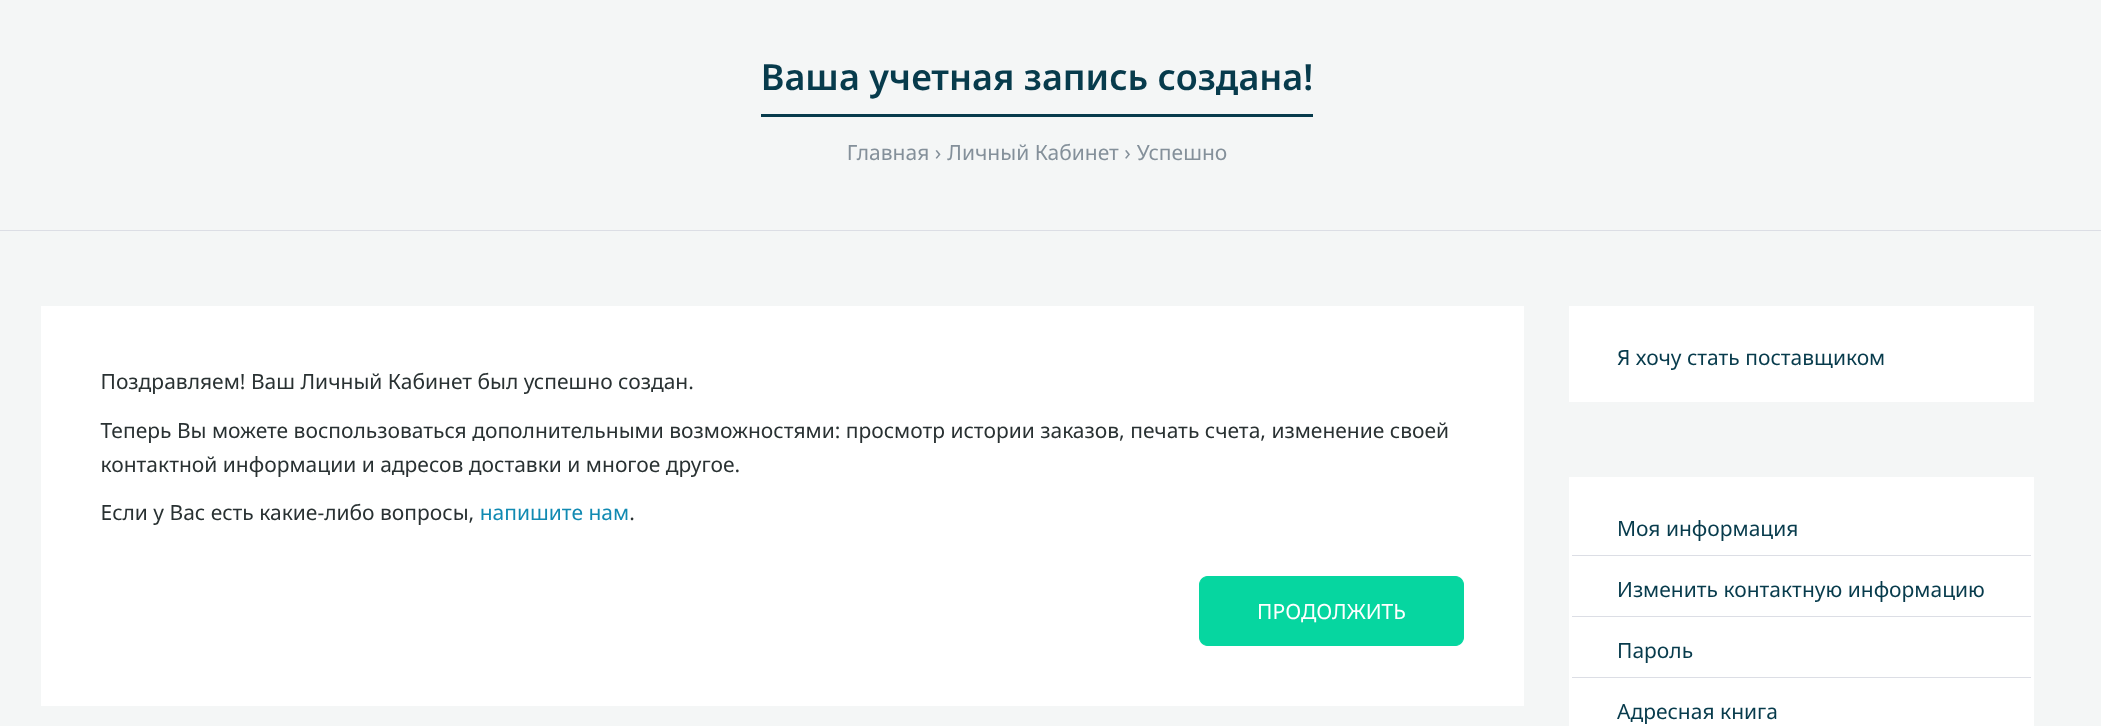Click the Успешно breadcrumb item
Viewport: 2101px width, 726px height.
click(1181, 153)
